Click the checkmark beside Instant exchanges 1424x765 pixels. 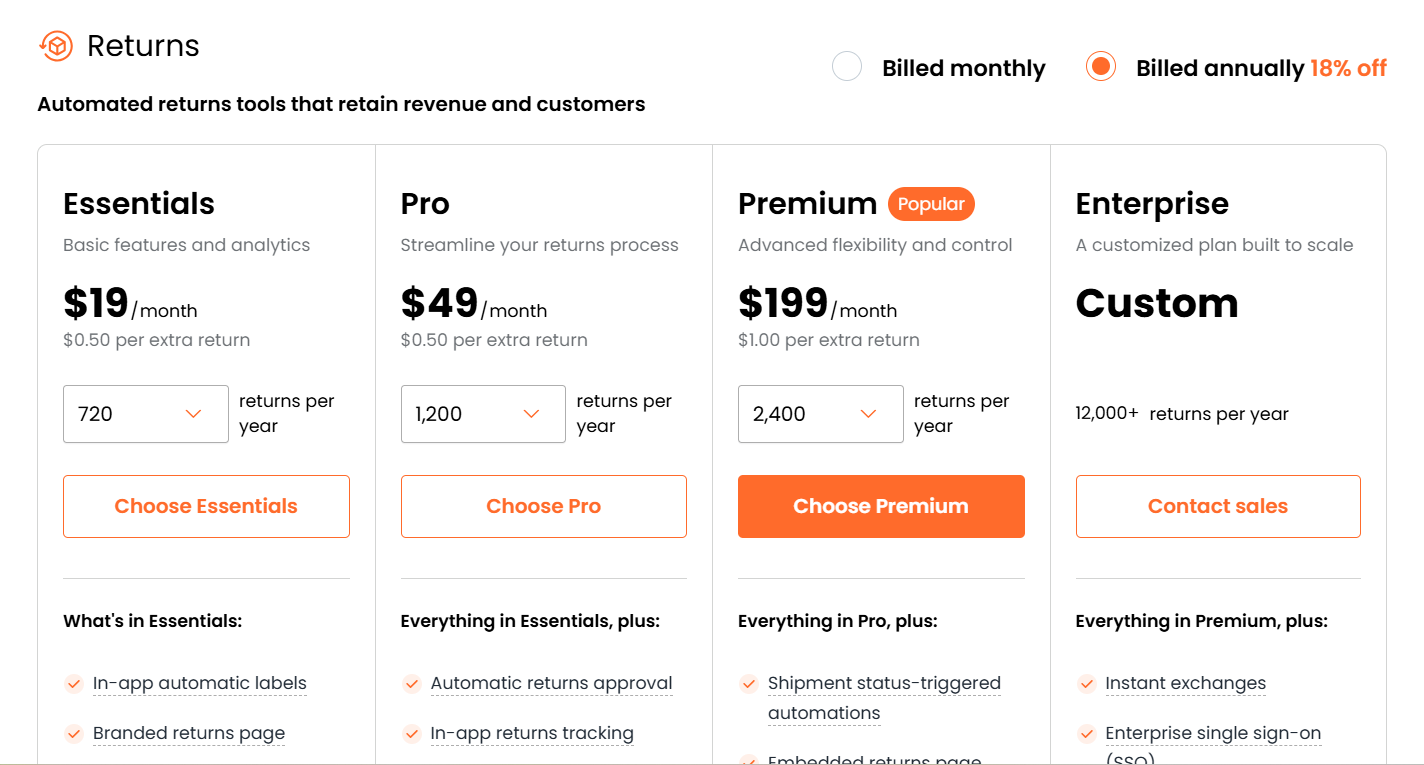point(1086,683)
